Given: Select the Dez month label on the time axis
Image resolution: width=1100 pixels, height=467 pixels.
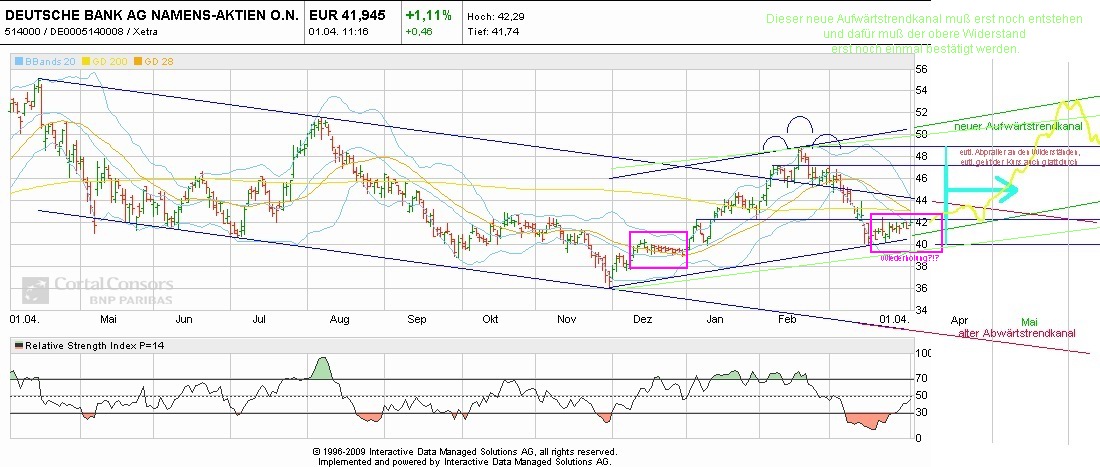Looking at the screenshot, I should click(x=643, y=319).
